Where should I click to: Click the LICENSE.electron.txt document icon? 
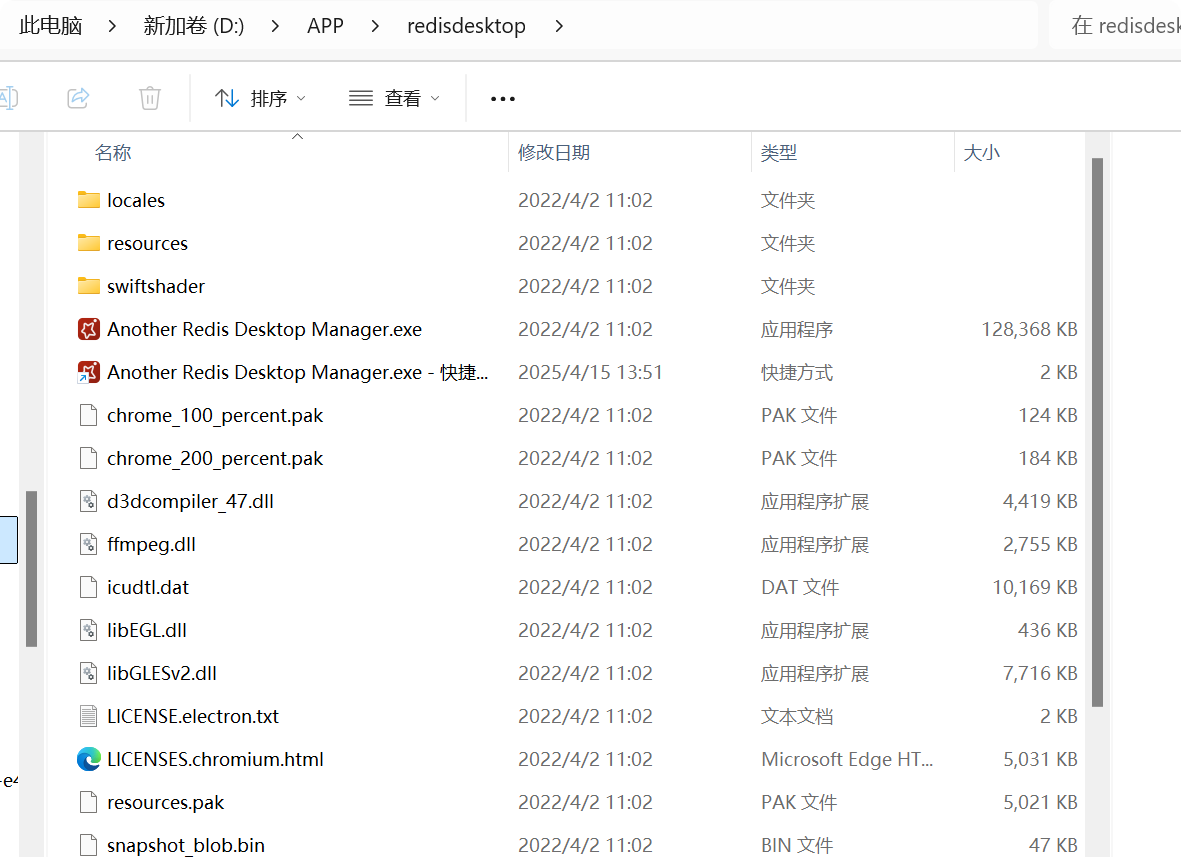click(x=88, y=715)
